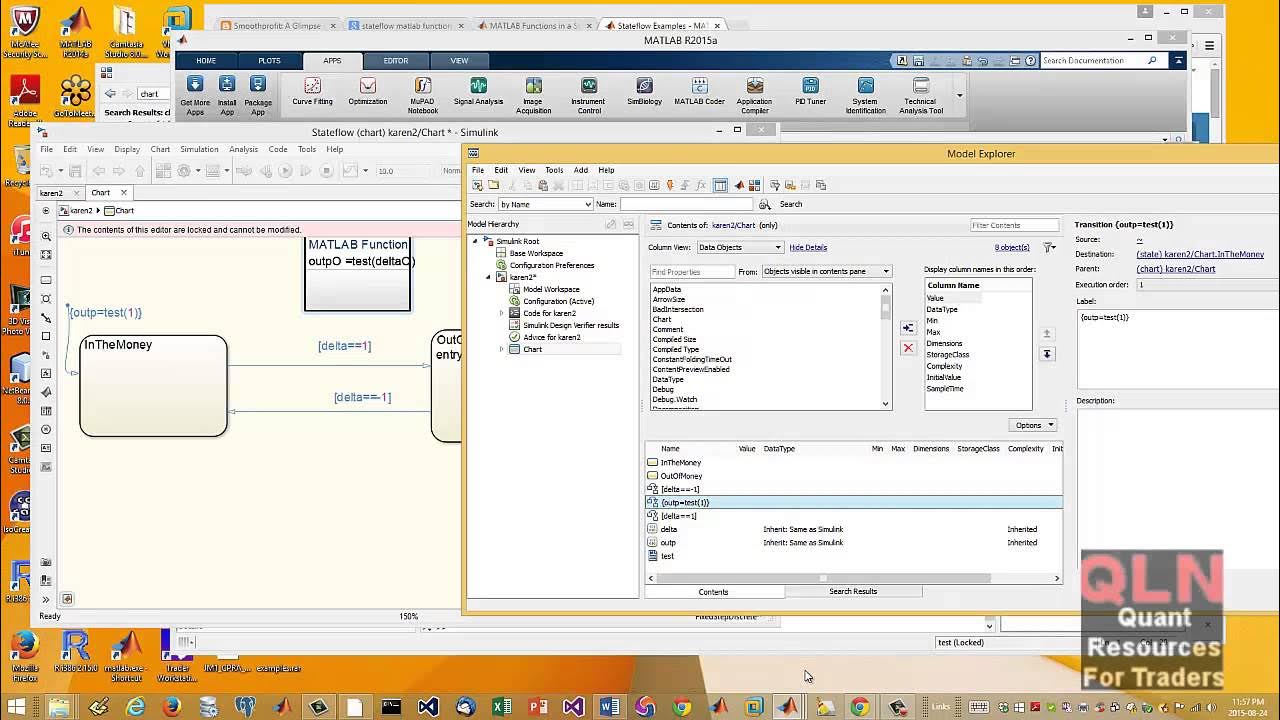Open the Column View Data Objects dropdown
This screenshot has height=720, width=1280.
click(x=739, y=247)
